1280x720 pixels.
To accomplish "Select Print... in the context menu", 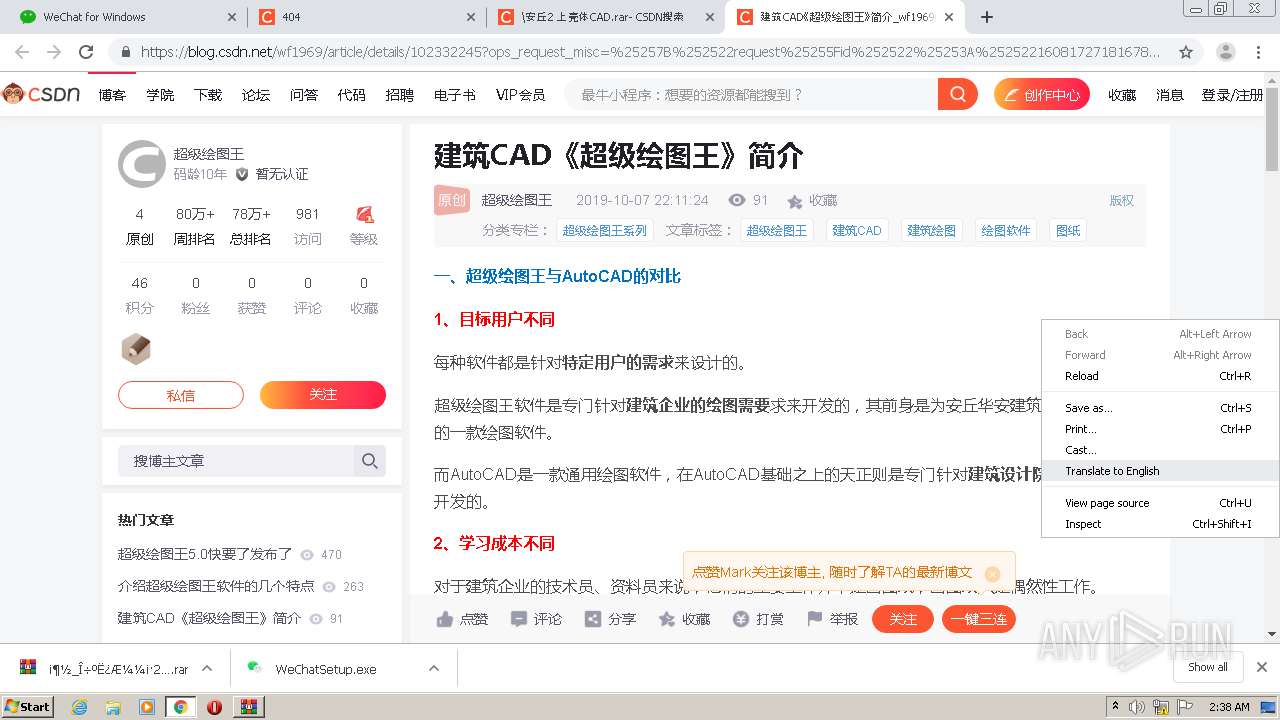I will click(x=1159, y=429).
